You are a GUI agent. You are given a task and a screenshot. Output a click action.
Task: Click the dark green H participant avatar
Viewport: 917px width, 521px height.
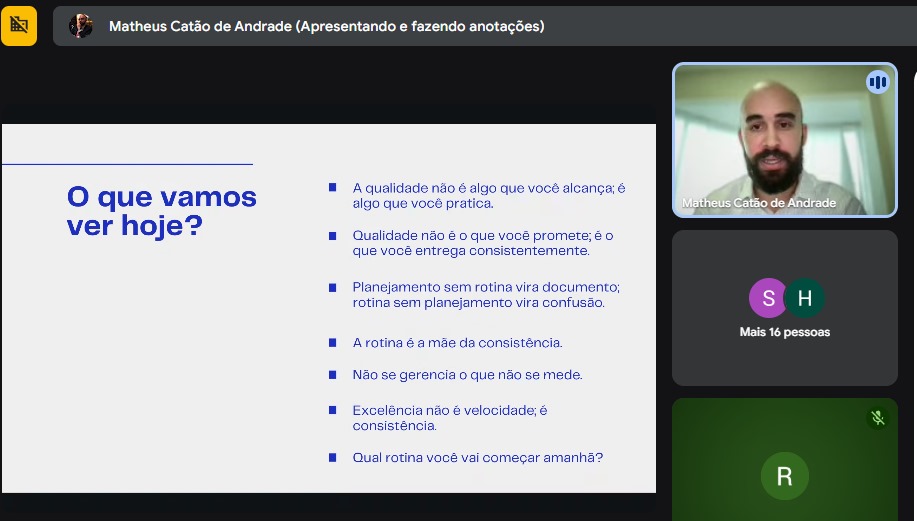[x=804, y=298]
